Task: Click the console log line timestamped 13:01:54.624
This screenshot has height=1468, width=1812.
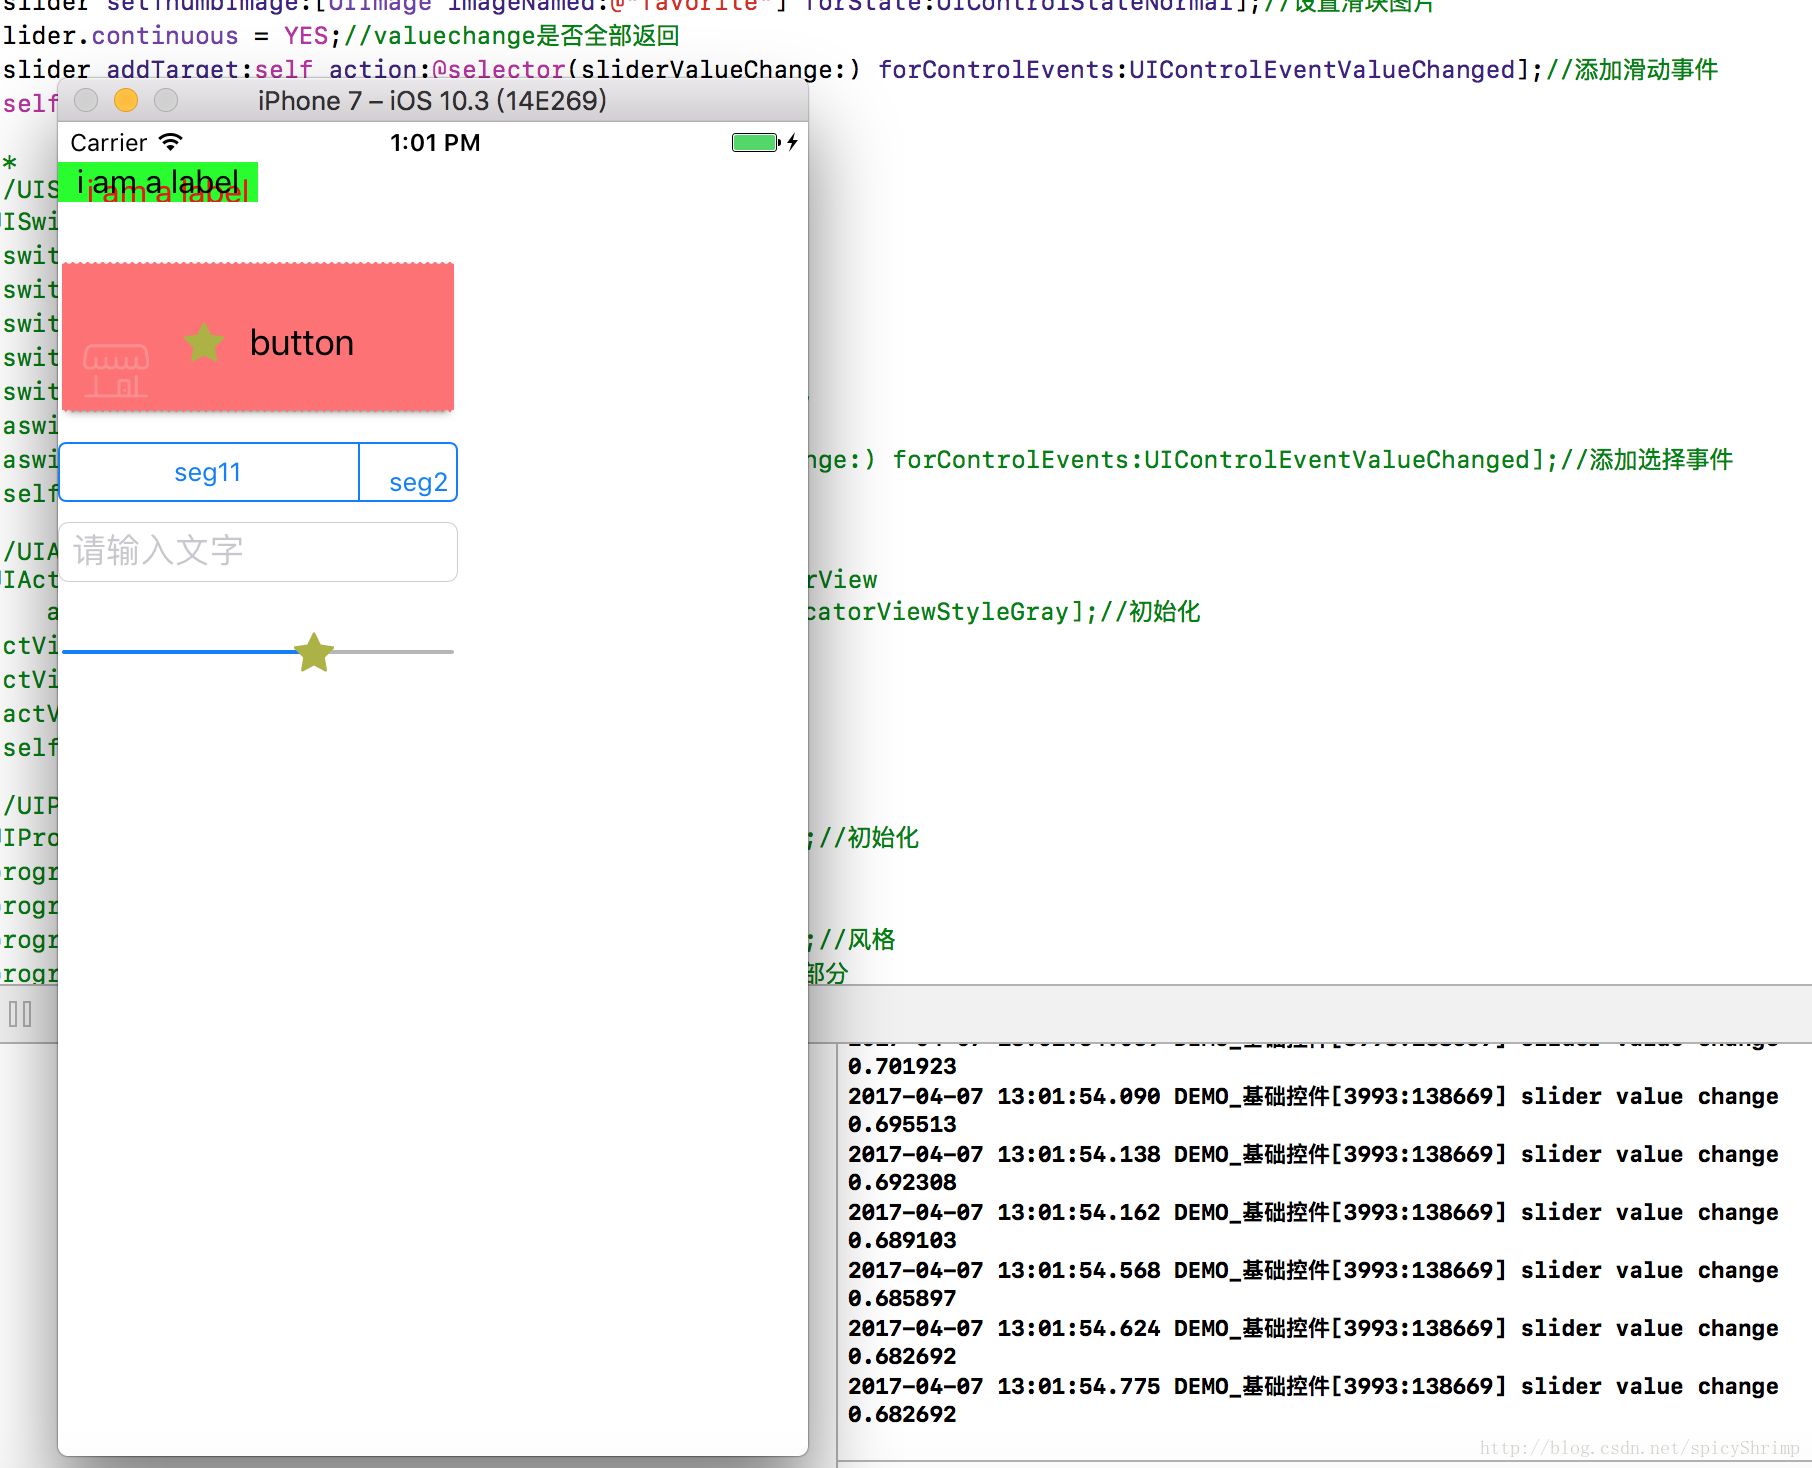Action: 1313,1328
